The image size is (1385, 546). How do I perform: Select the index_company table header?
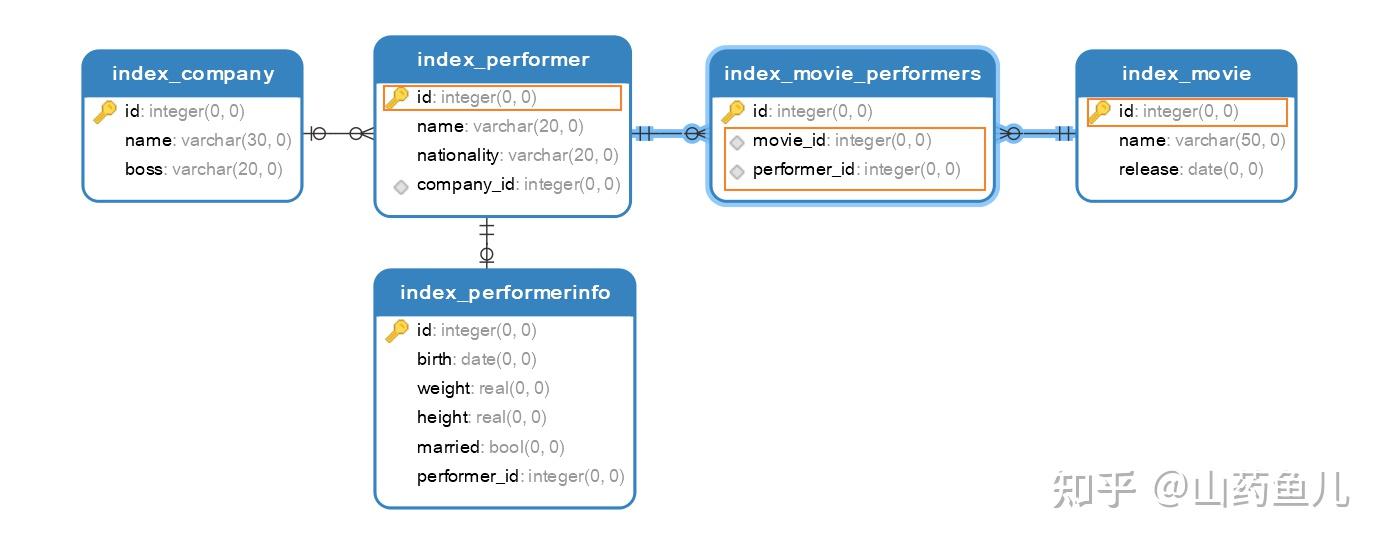click(x=192, y=73)
